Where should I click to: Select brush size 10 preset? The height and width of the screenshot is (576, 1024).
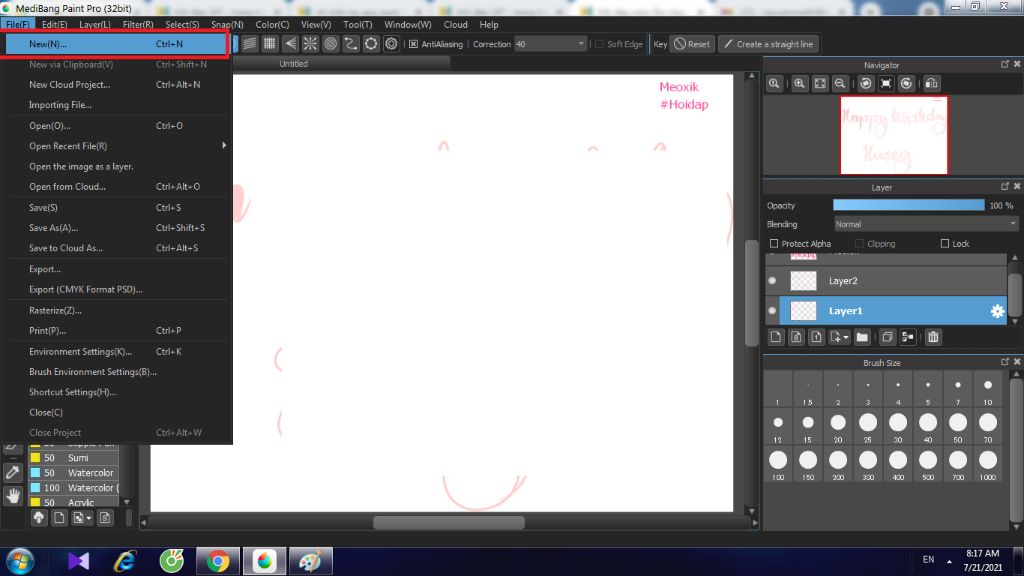point(987,391)
